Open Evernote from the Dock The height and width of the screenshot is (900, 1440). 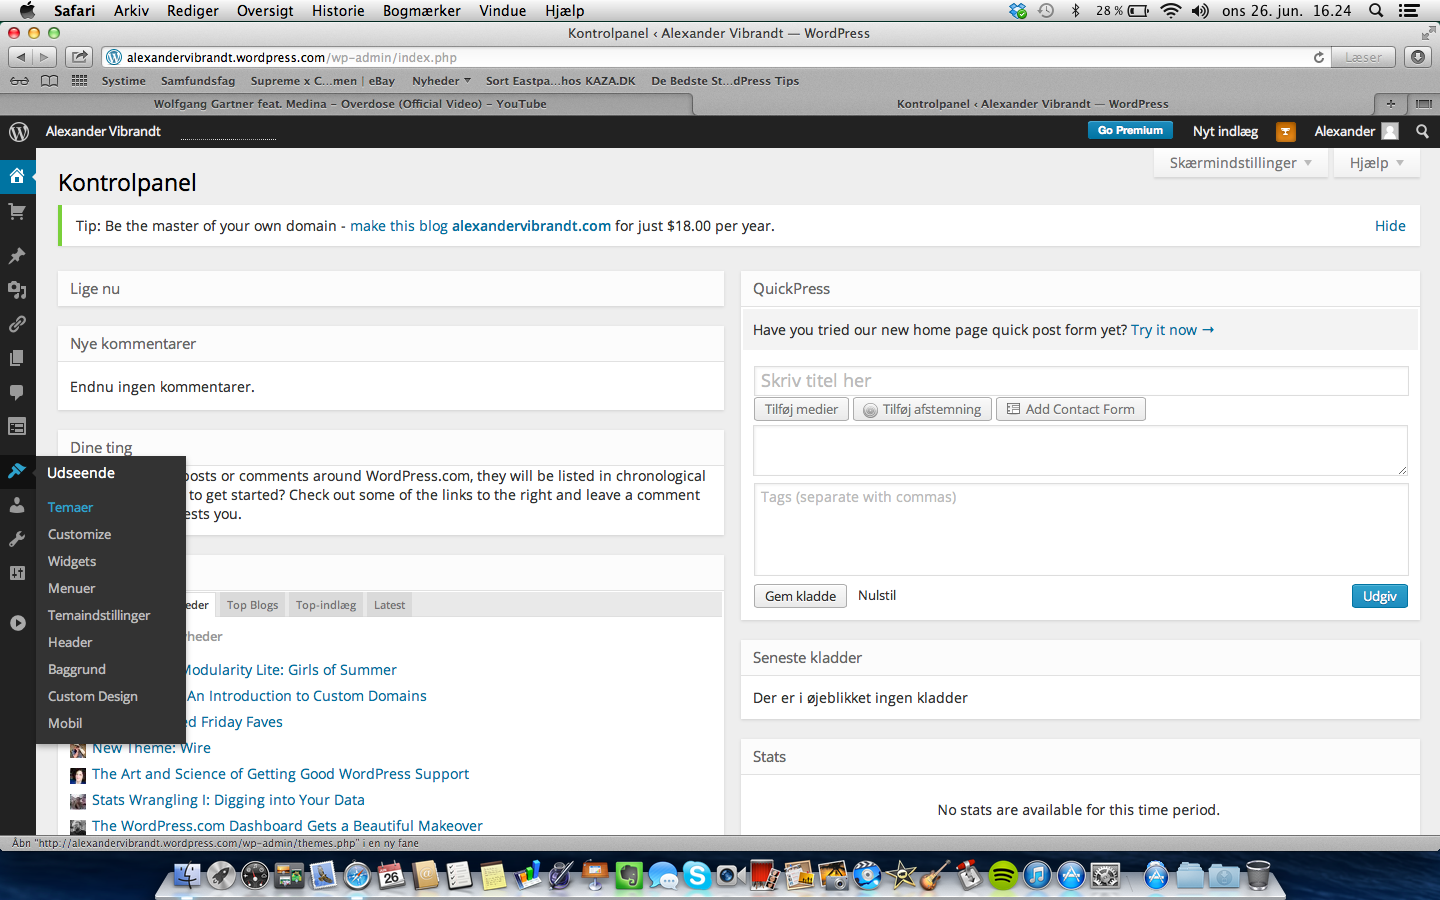(629, 876)
